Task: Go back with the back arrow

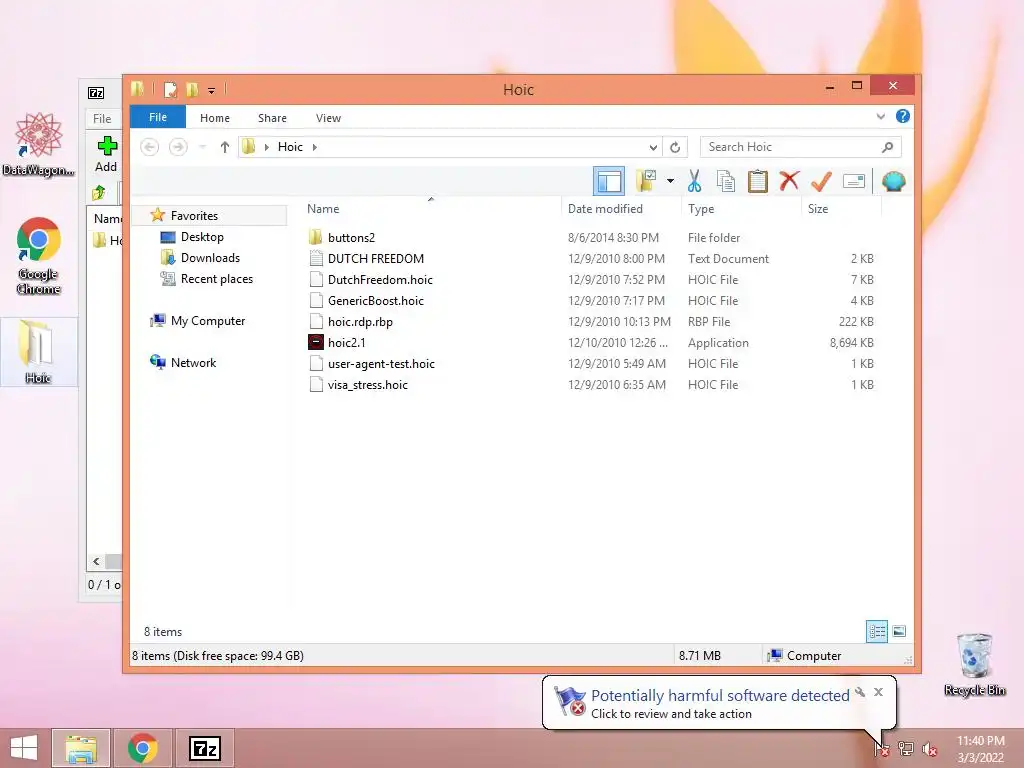Action: [150, 147]
